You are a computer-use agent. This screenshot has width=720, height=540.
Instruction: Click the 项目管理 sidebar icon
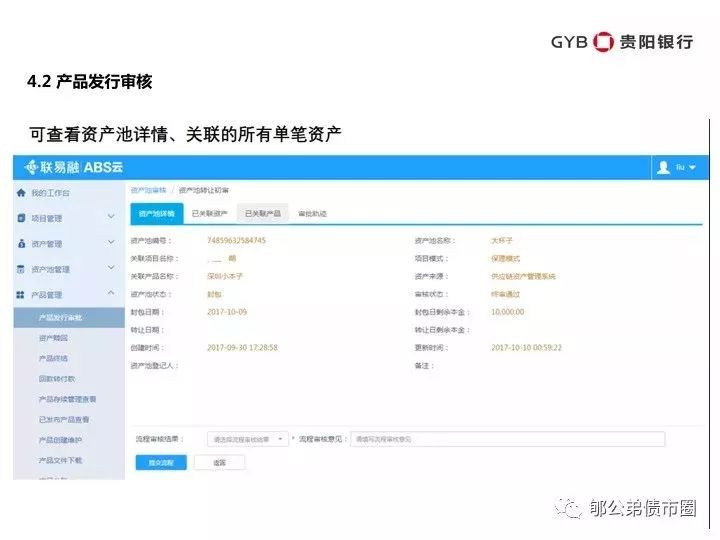(21, 217)
